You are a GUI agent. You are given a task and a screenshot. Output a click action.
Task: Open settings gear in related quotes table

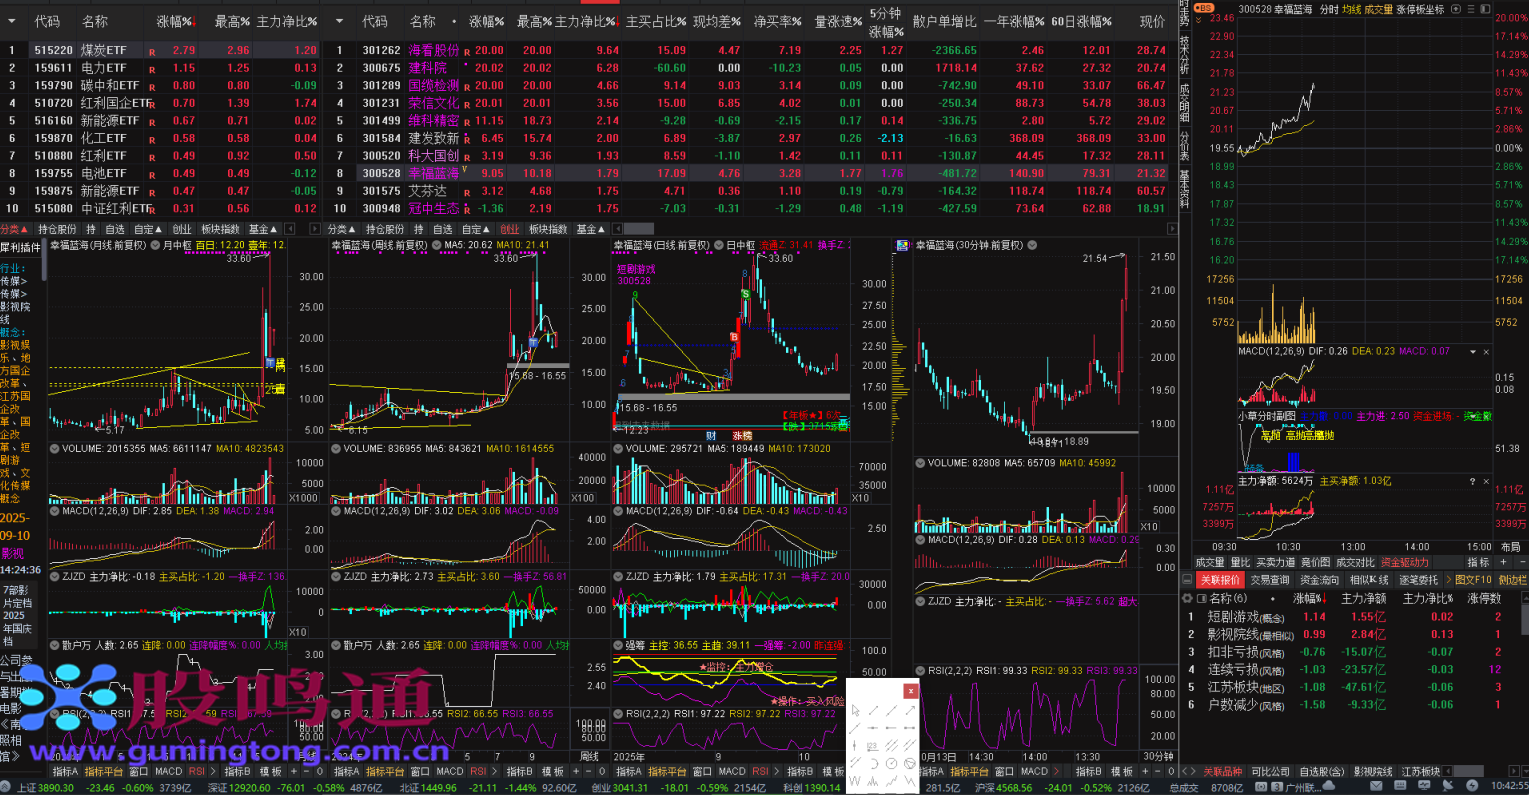coord(1187,598)
